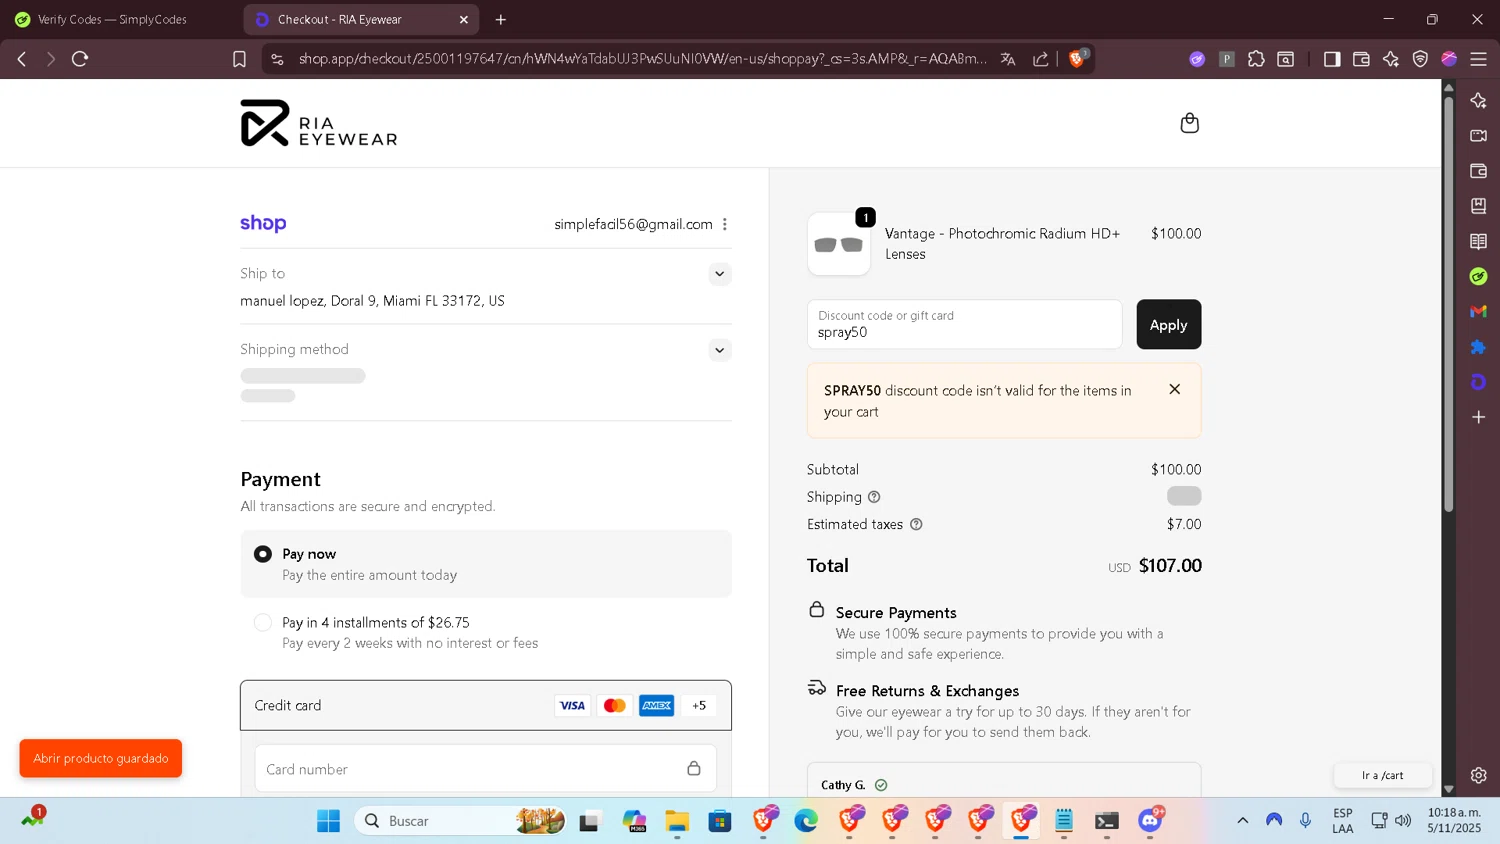Close the Checkout RIA Eyewear tab

(x=463, y=19)
